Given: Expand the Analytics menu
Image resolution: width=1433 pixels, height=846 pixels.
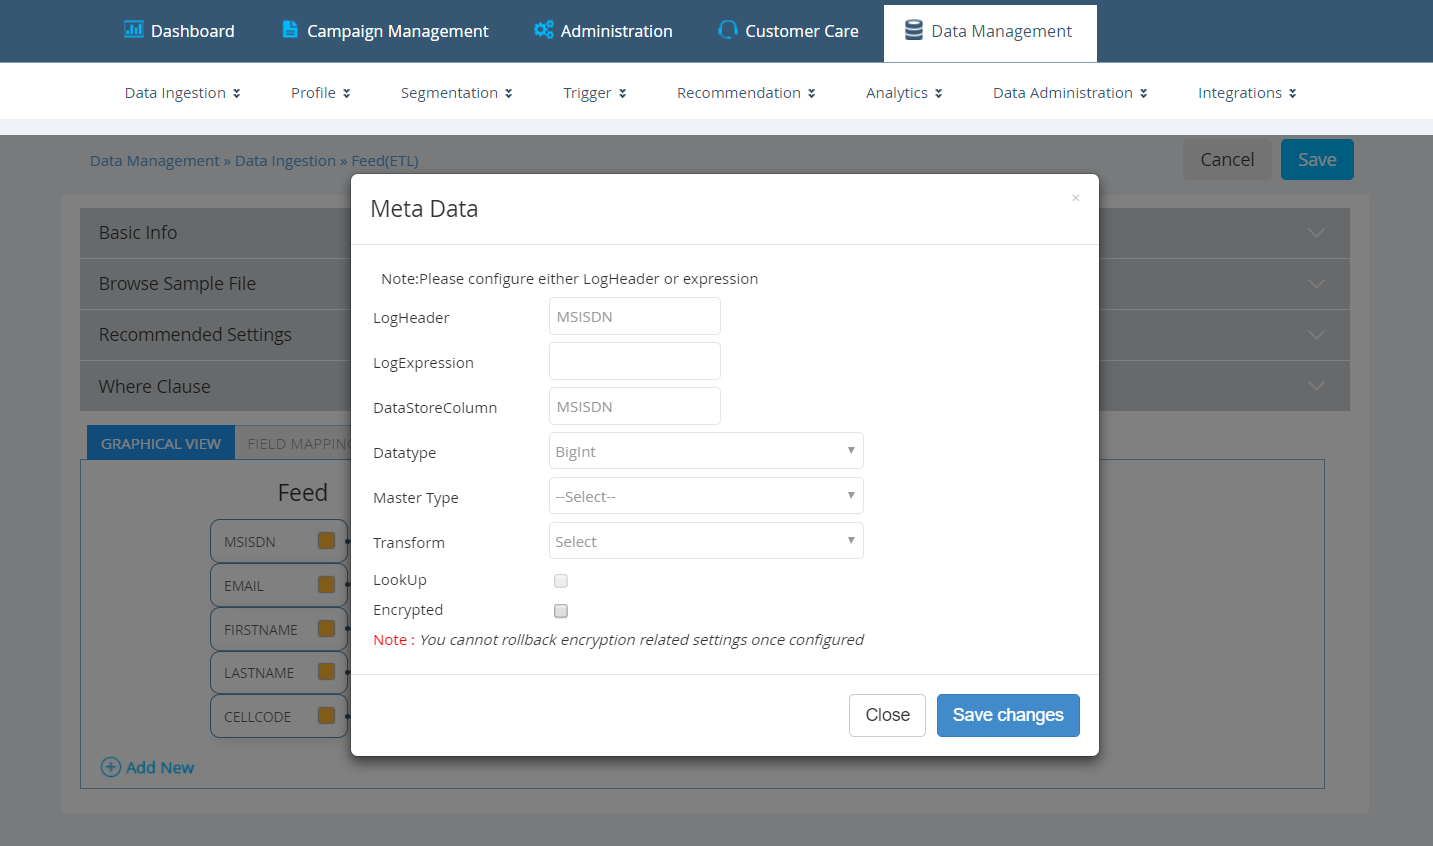Looking at the screenshot, I should pyautogui.click(x=904, y=93).
